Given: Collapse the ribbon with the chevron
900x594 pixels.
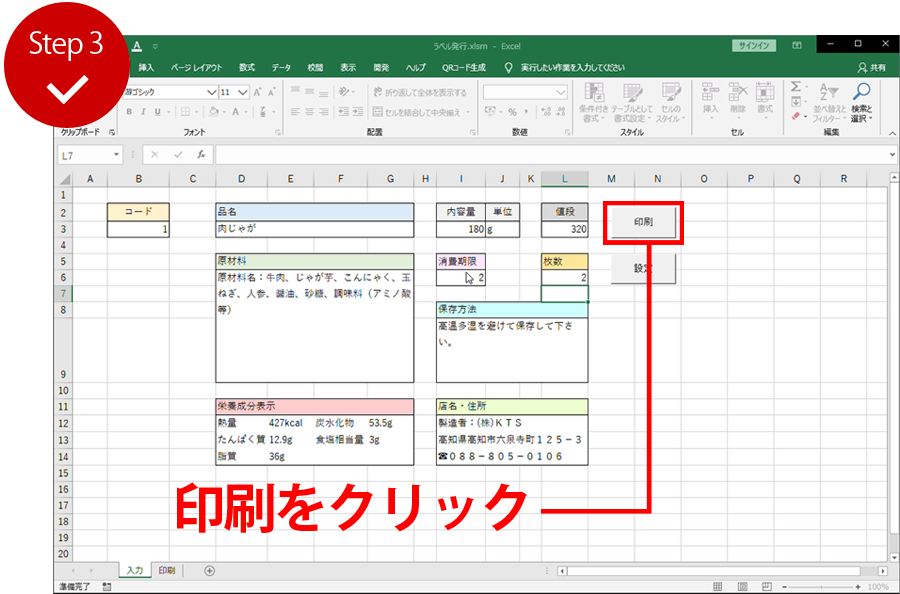Looking at the screenshot, I should [x=892, y=133].
